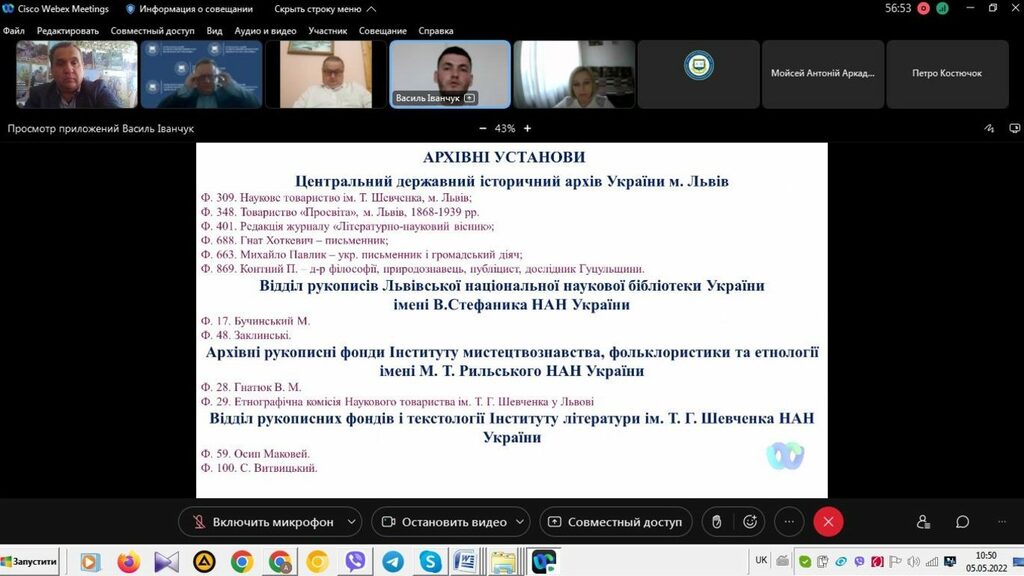Open the participants panel icon
Viewport: 1024px width, 576px height.
pos(923,522)
